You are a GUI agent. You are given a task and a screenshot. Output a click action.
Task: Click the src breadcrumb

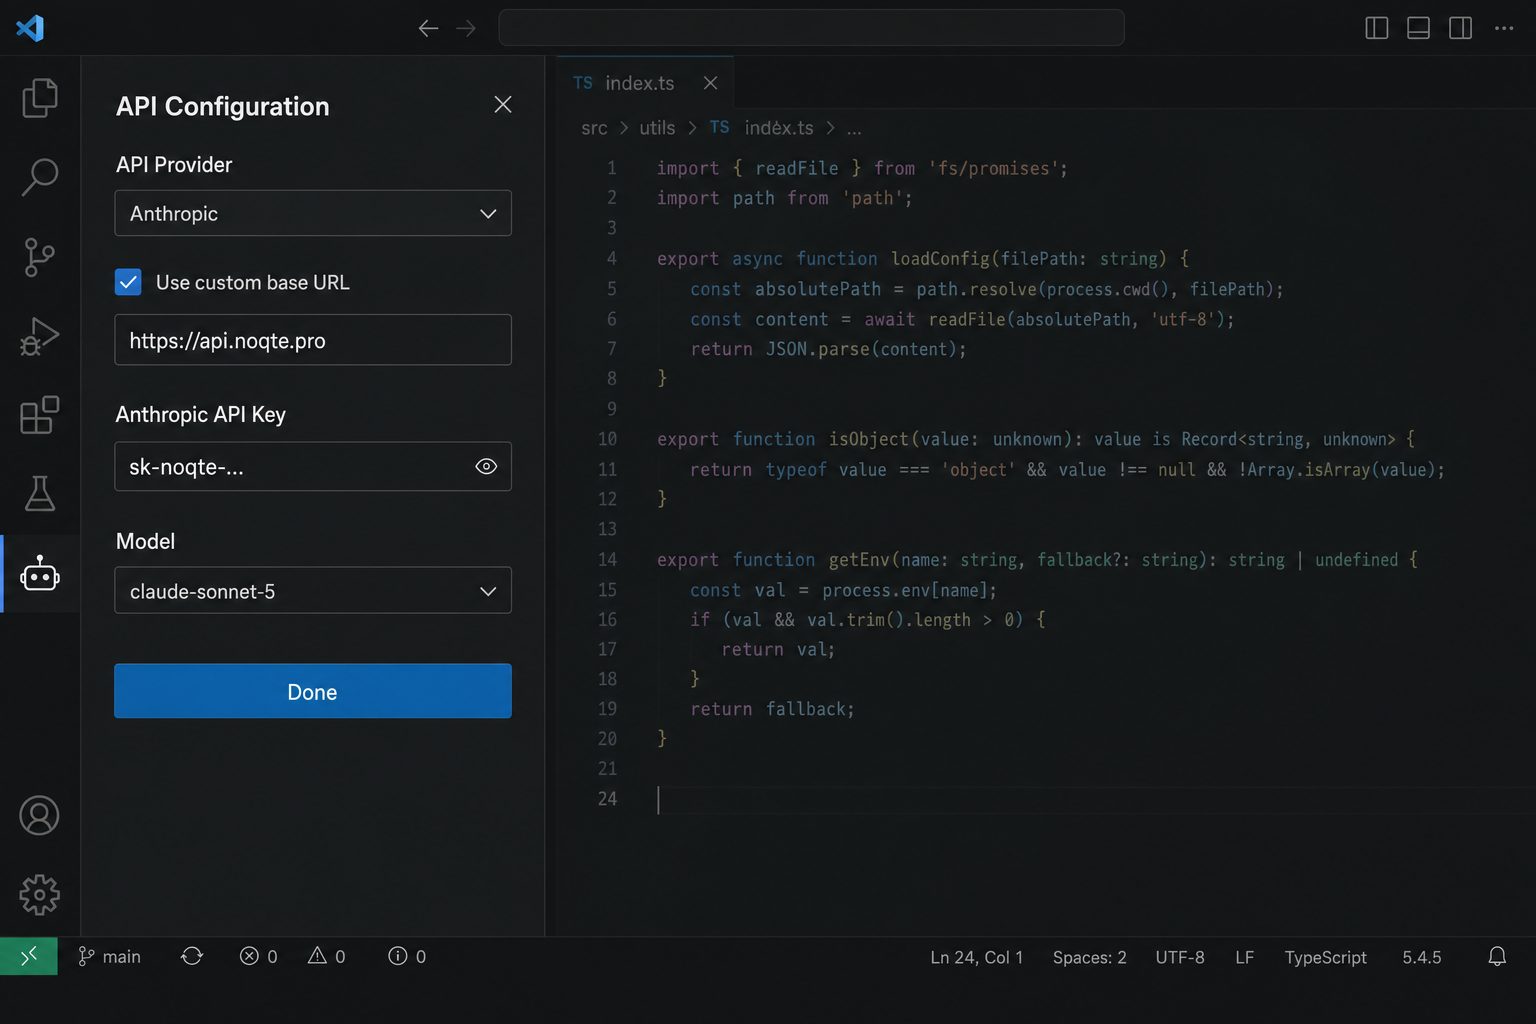(594, 128)
